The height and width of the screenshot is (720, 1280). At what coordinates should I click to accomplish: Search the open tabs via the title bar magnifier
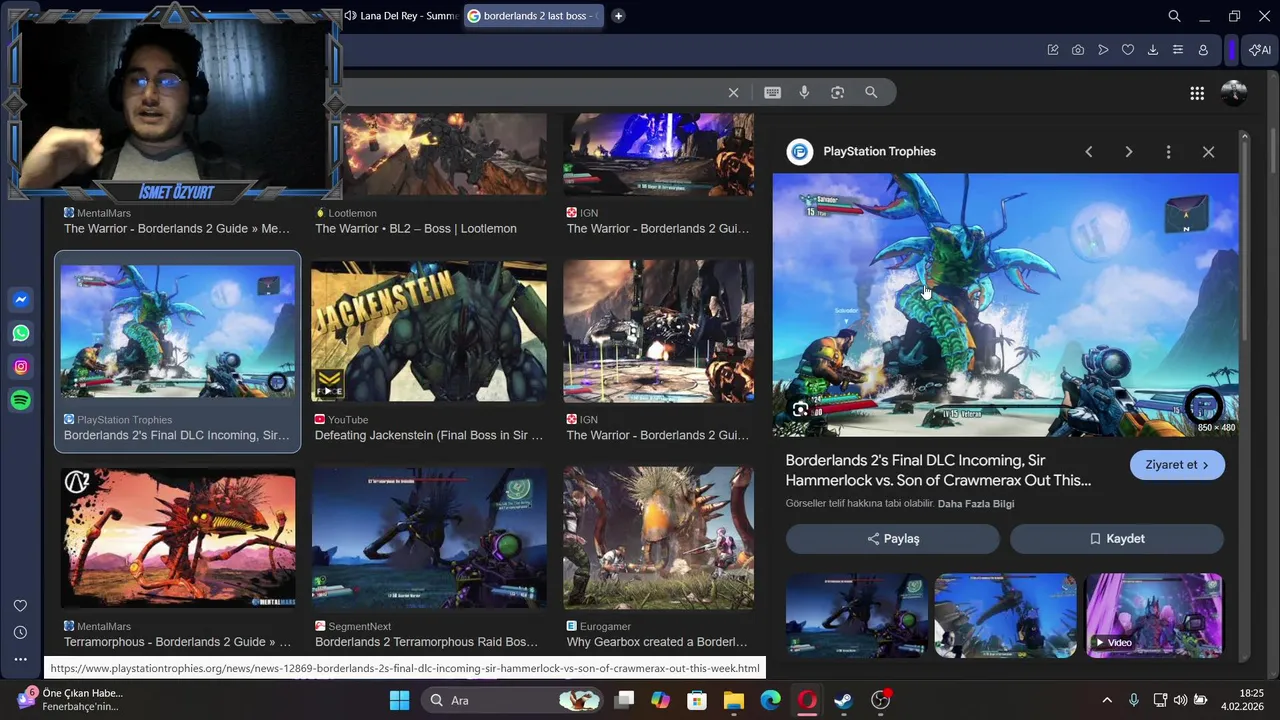pyautogui.click(x=1175, y=16)
